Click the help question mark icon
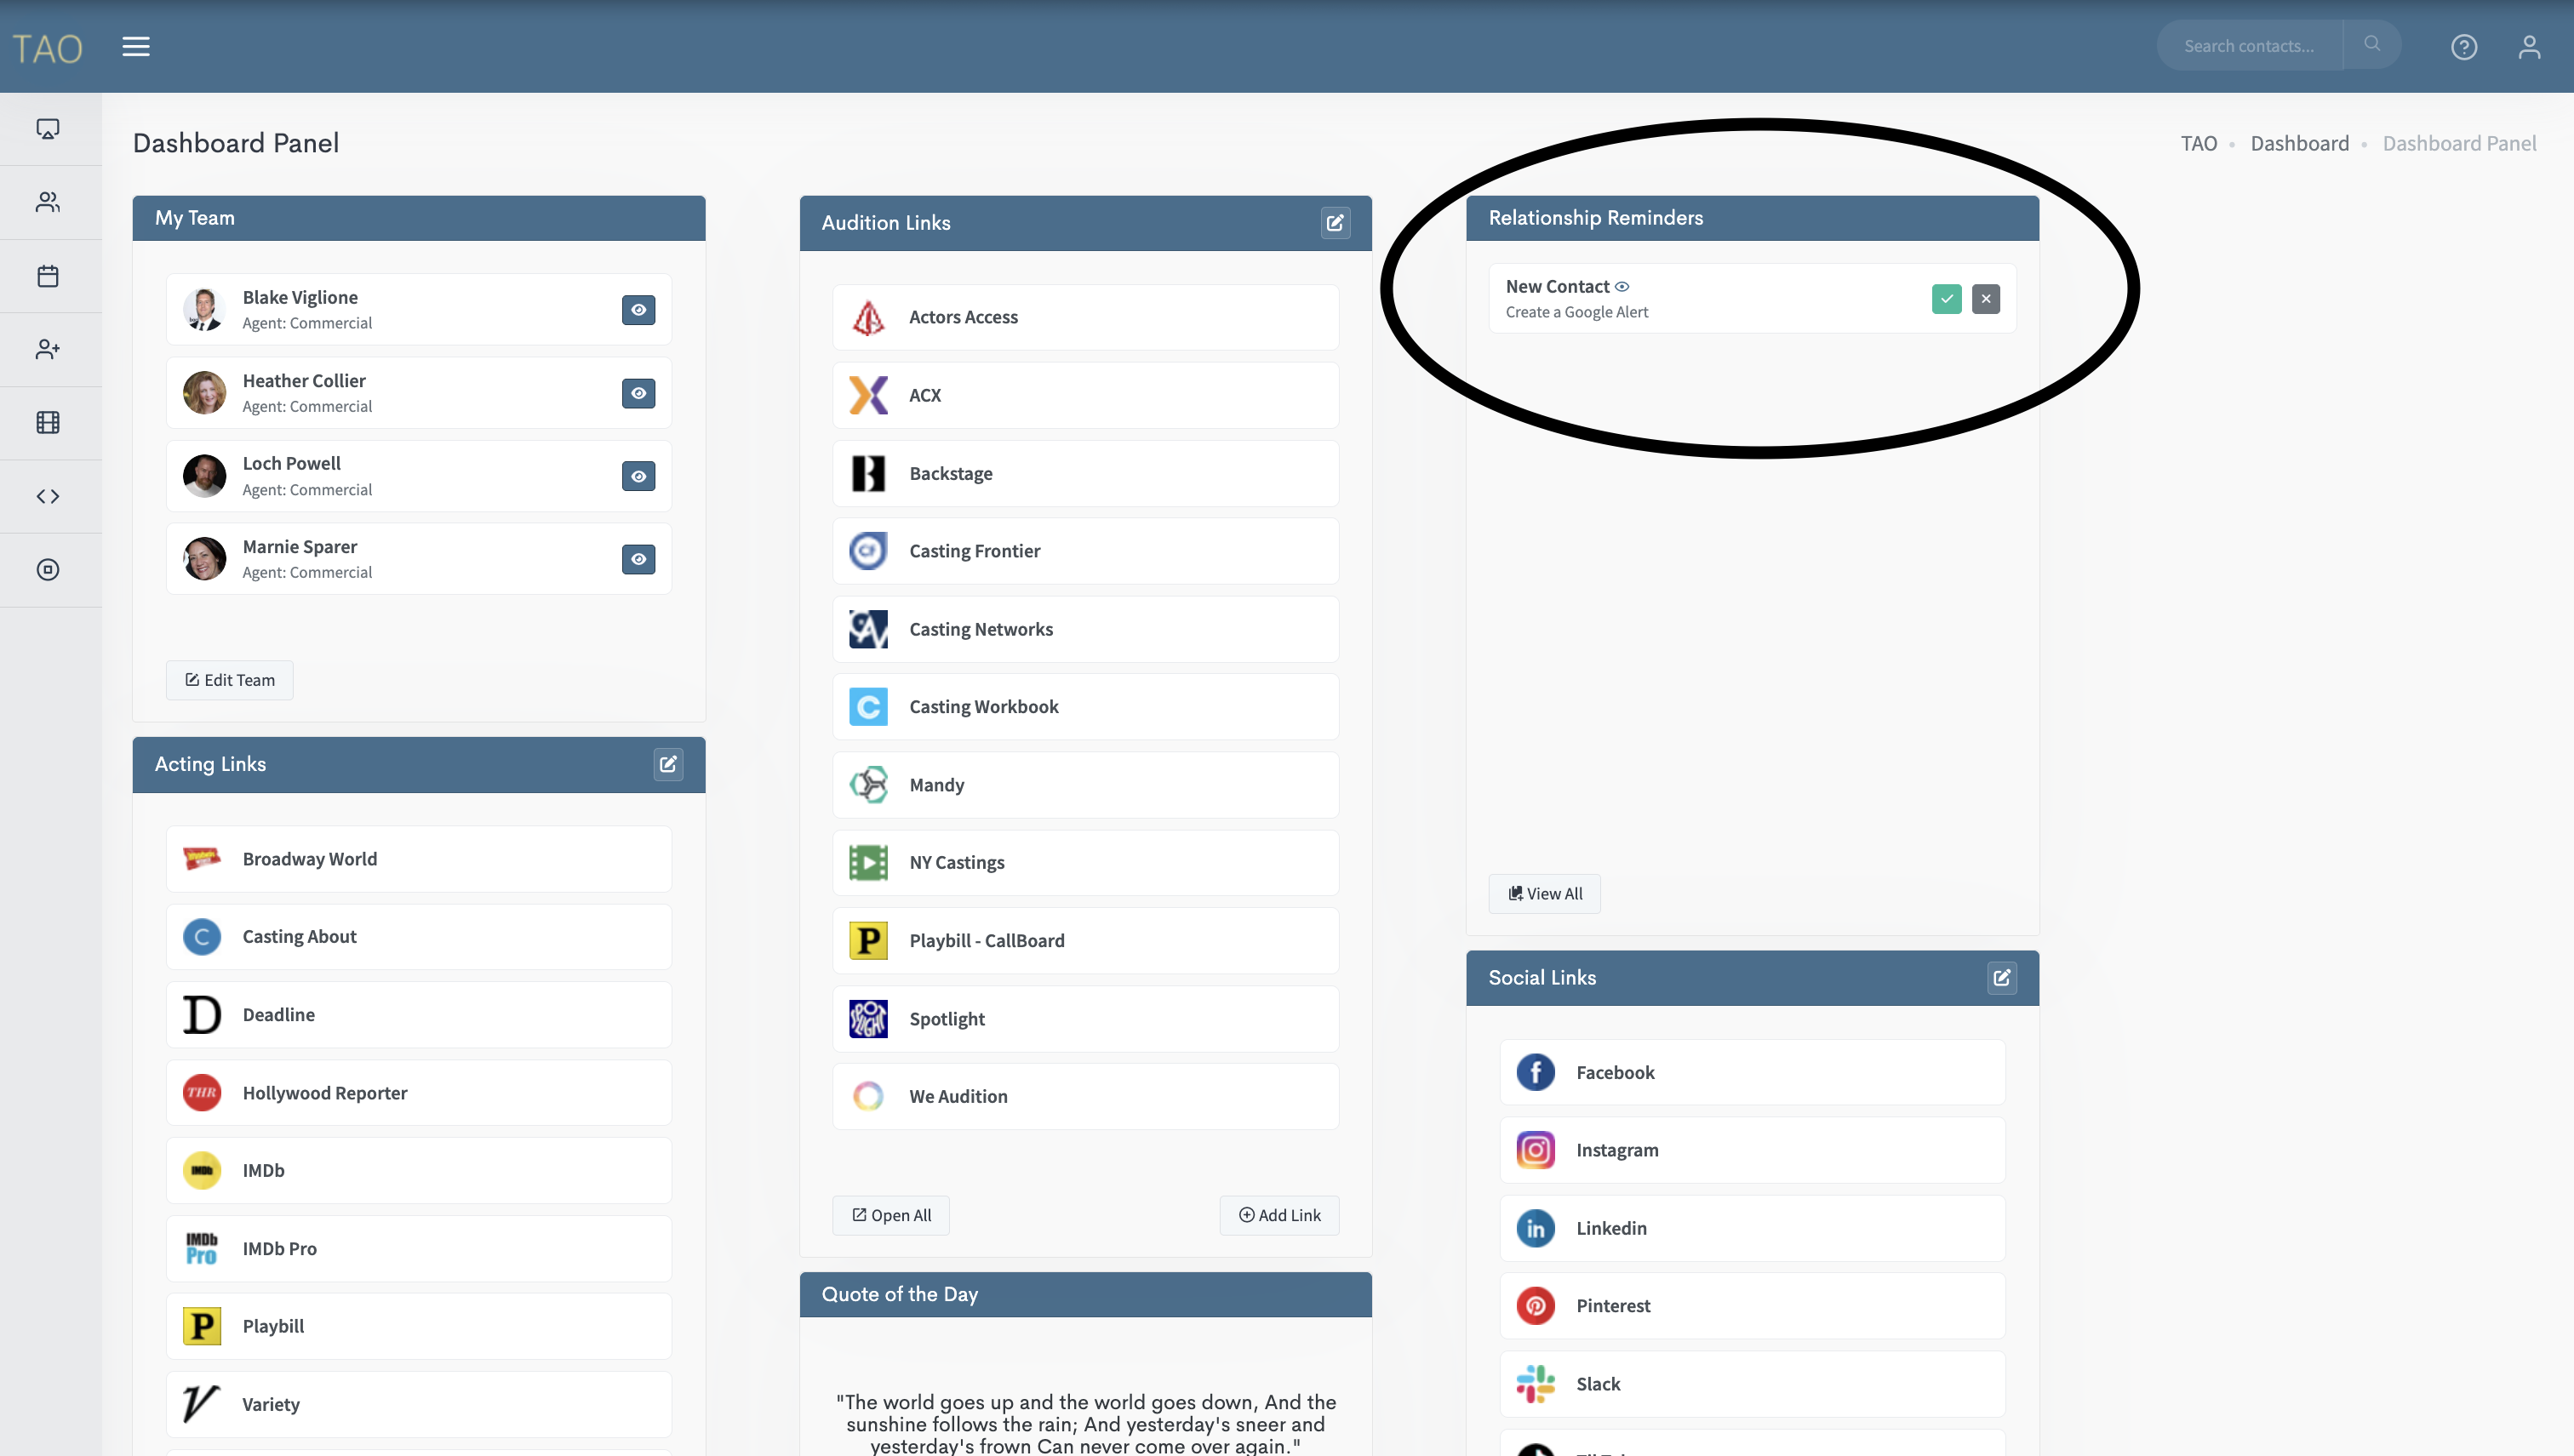 click(2463, 47)
